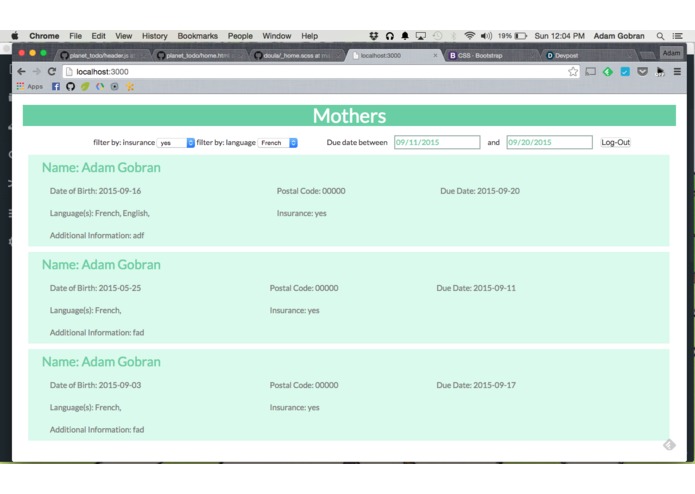
Task: Click the Log-Out button
Action: click(616, 142)
